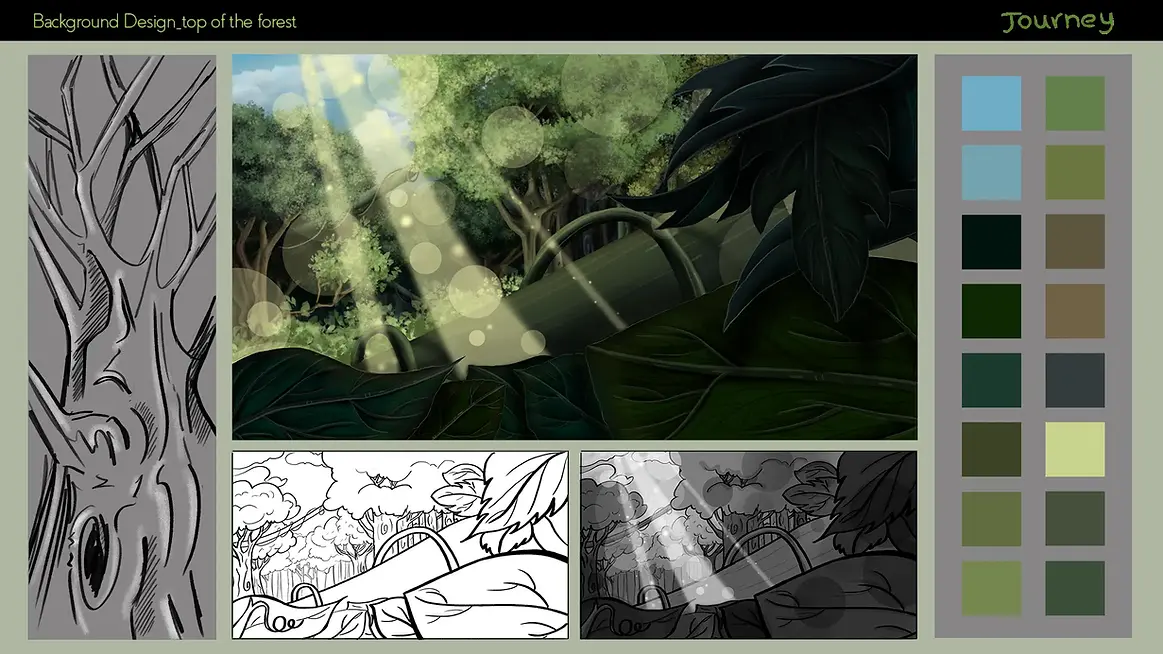This screenshot has width=1163, height=654.
Task: Choose the dark teal color swatch
Action: coord(992,380)
